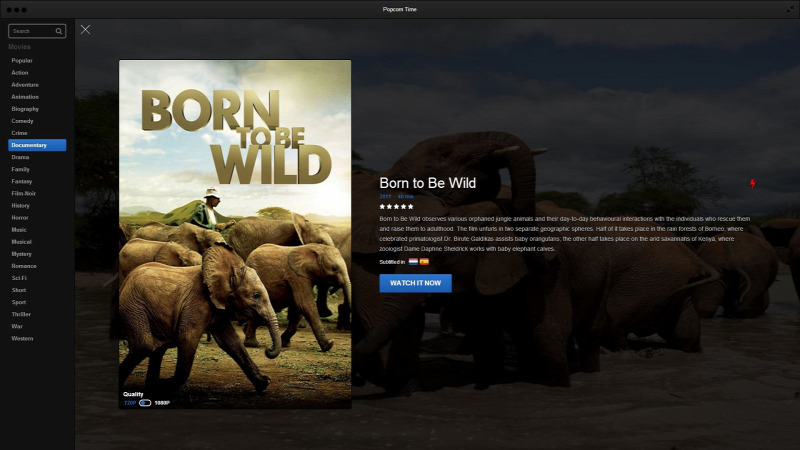Open the Film-Noir category

(x=23, y=193)
